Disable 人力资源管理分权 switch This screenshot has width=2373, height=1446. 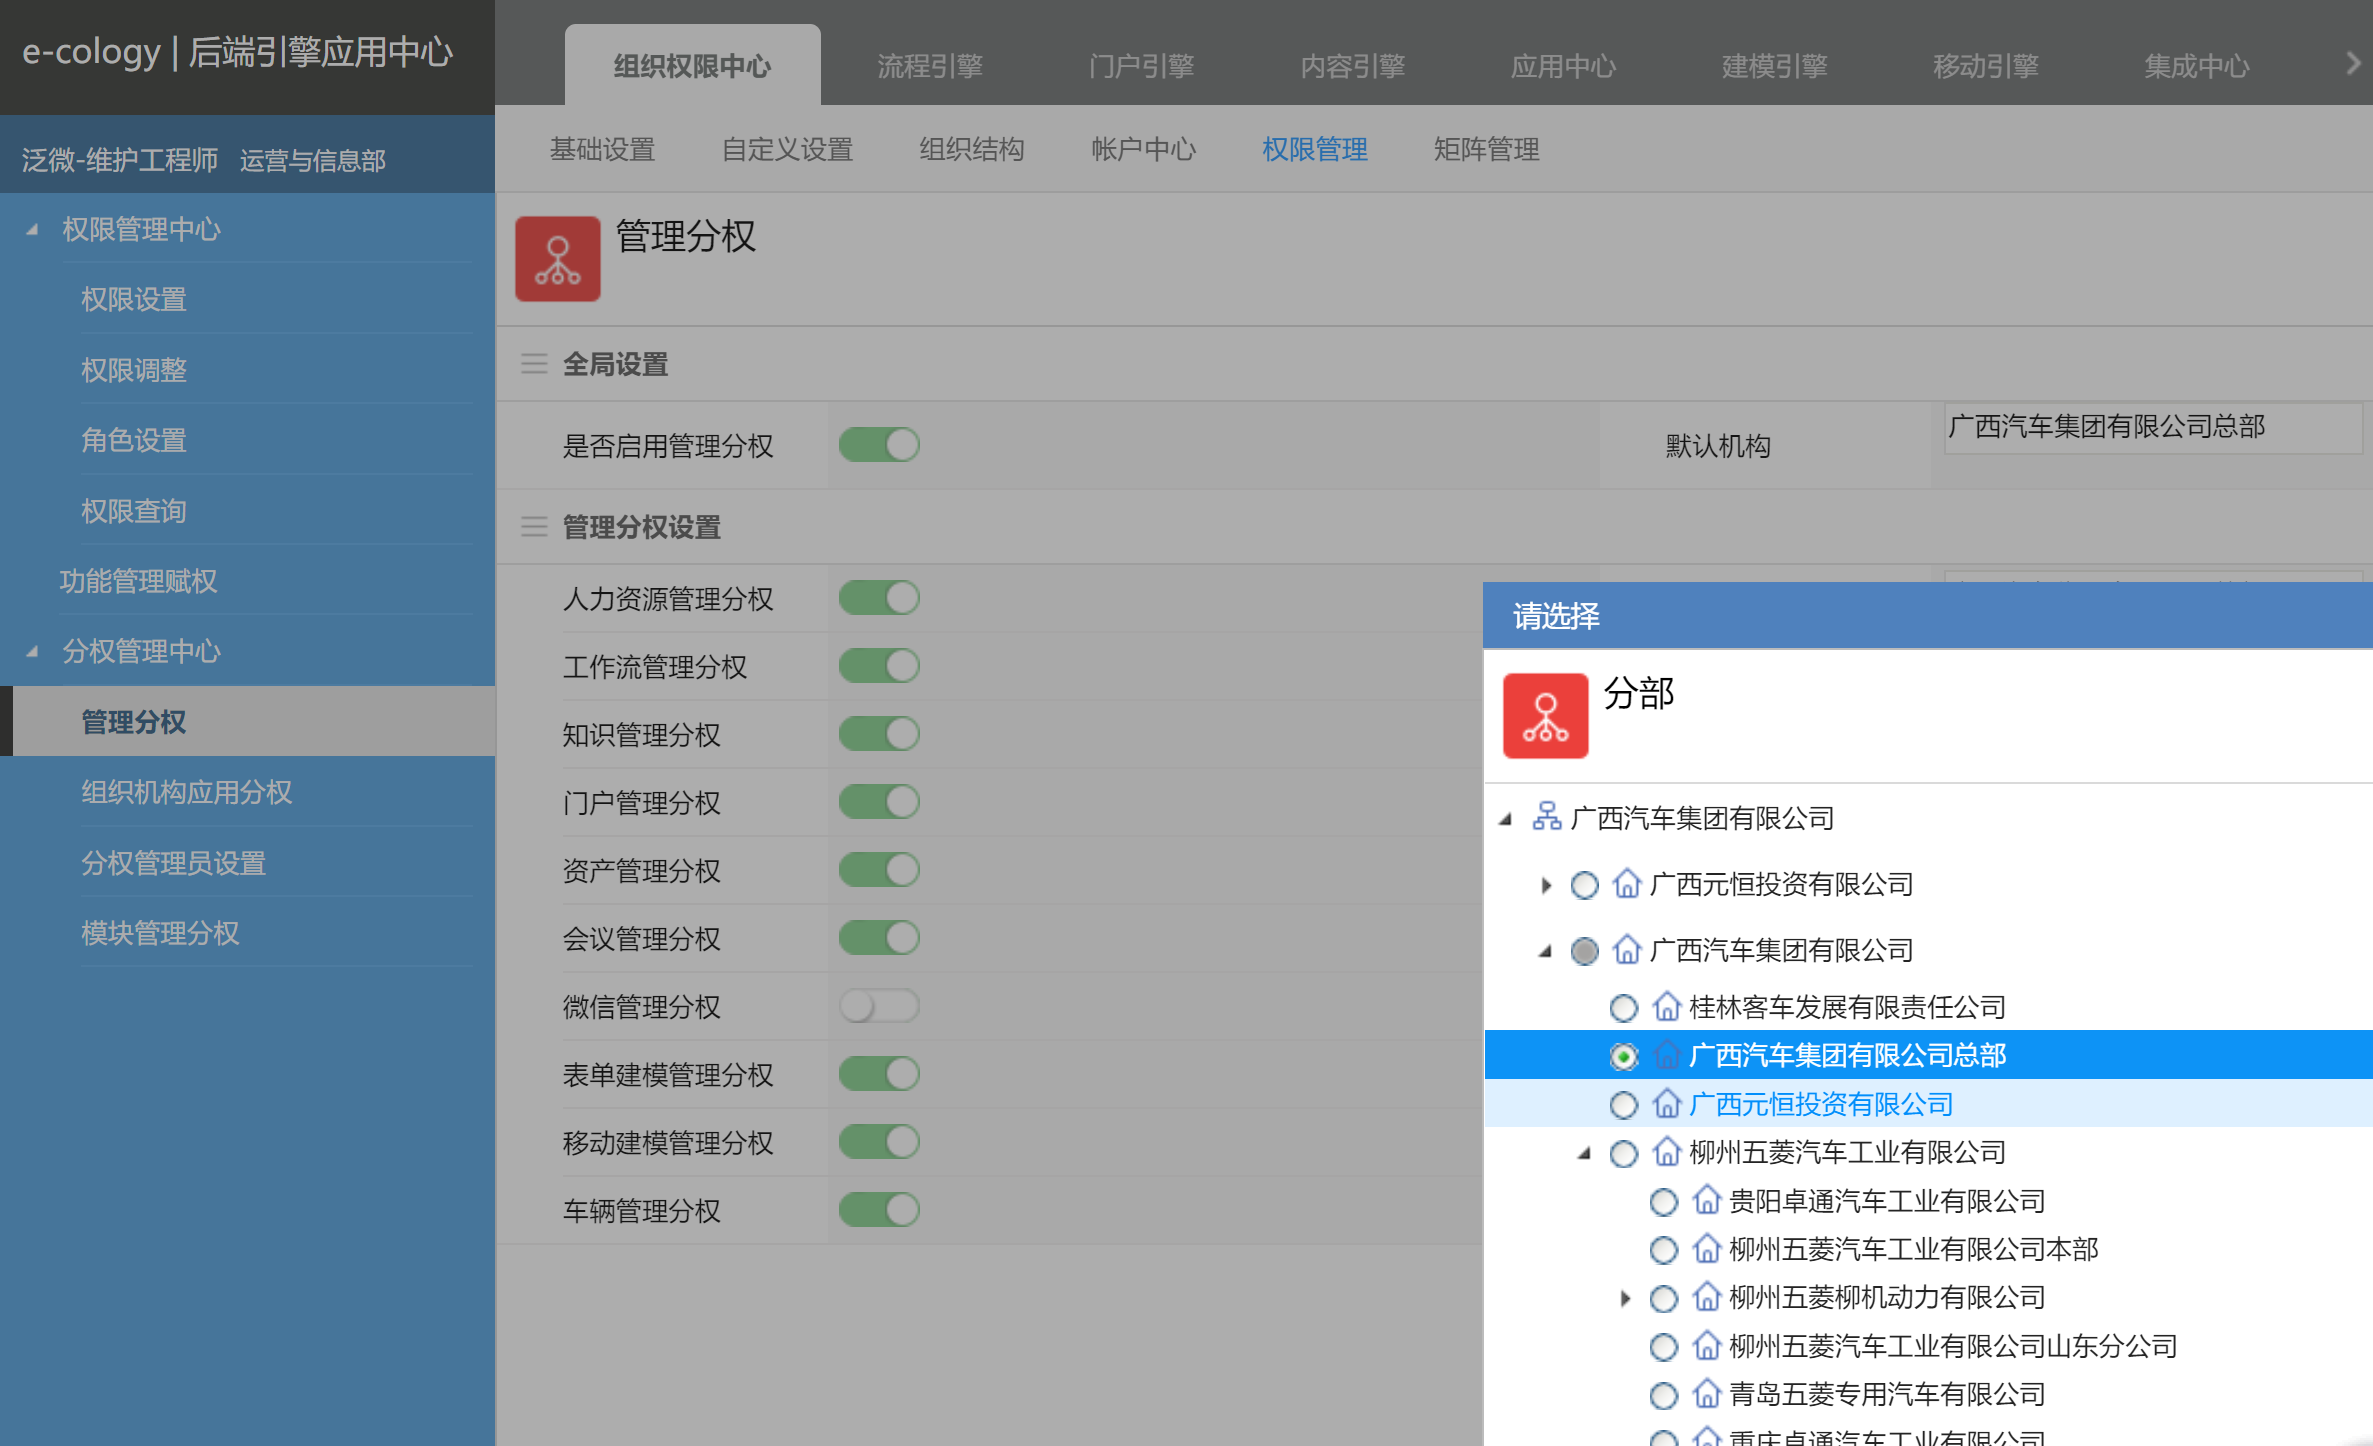(x=879, y=599)
